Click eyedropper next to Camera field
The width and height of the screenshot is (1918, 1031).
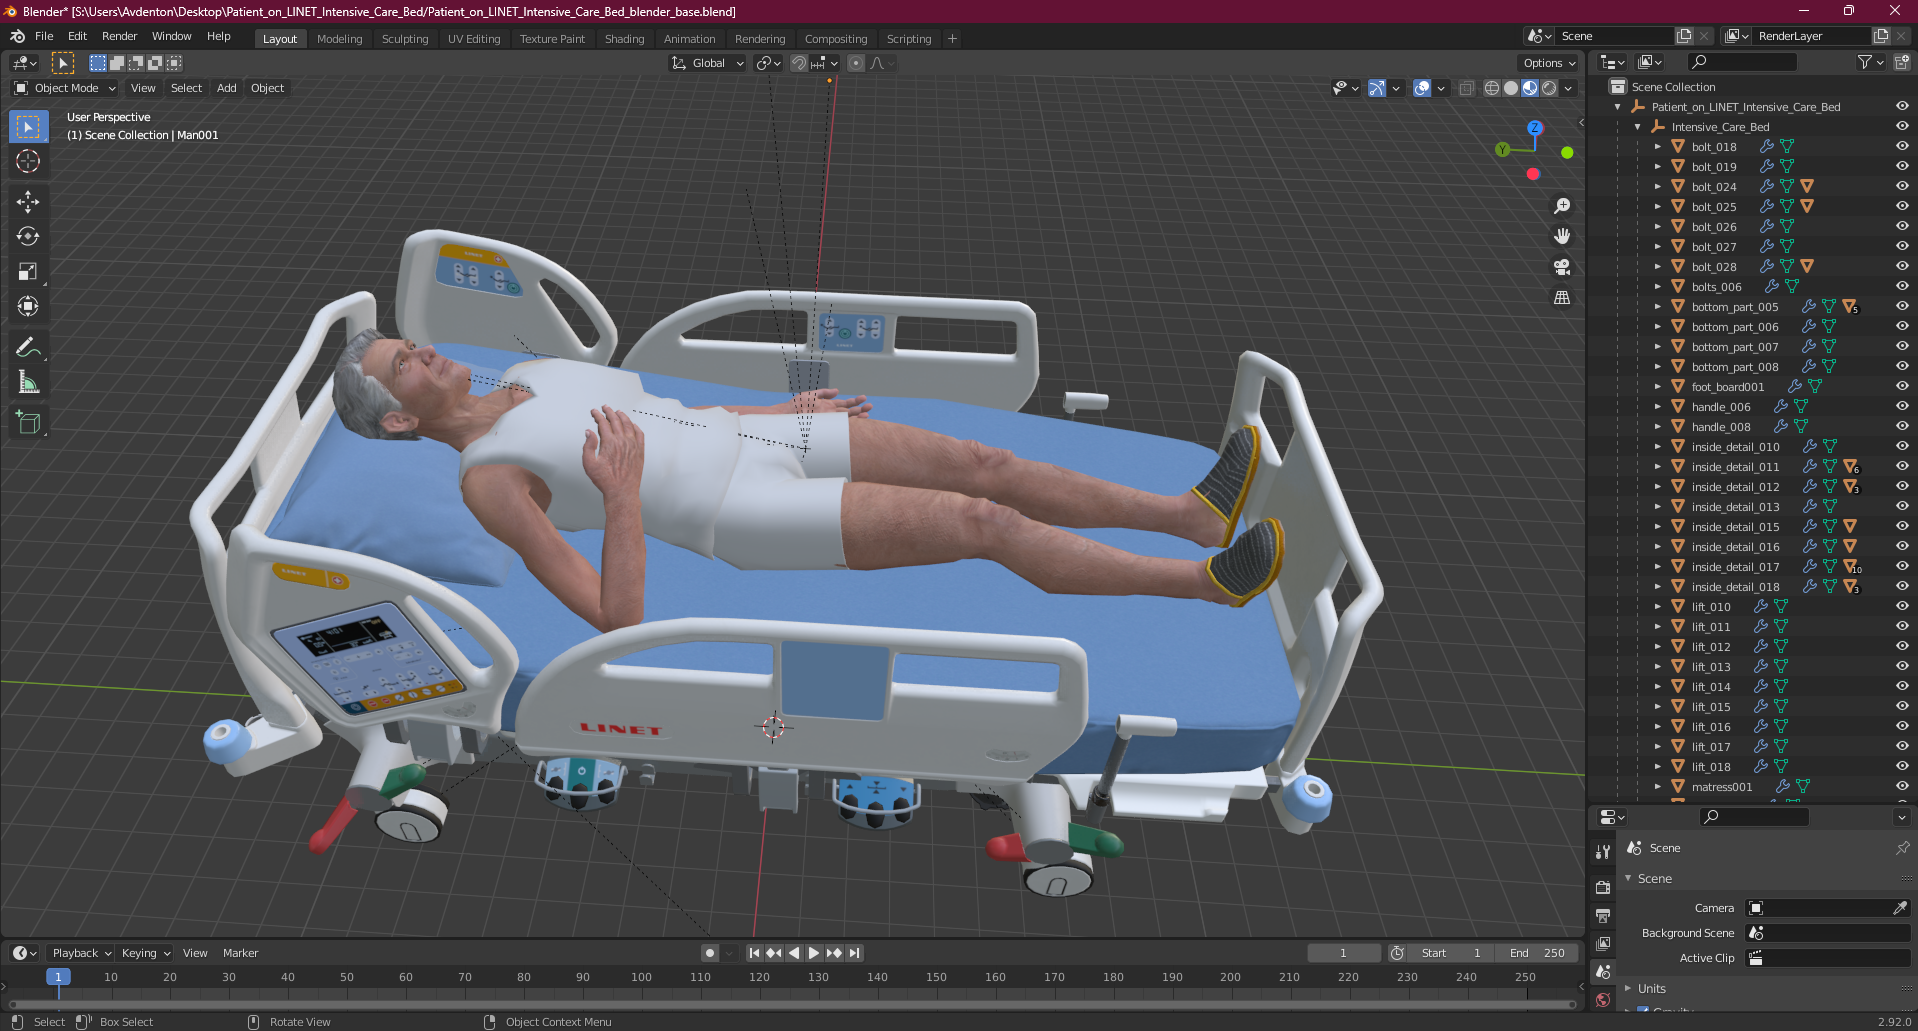tap(1900, 908)
